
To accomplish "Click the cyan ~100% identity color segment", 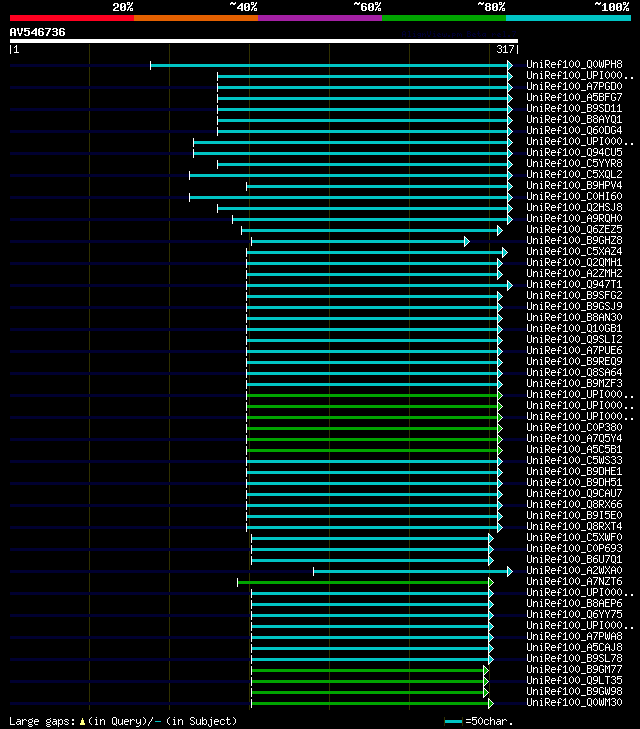I will pos(568,18).
